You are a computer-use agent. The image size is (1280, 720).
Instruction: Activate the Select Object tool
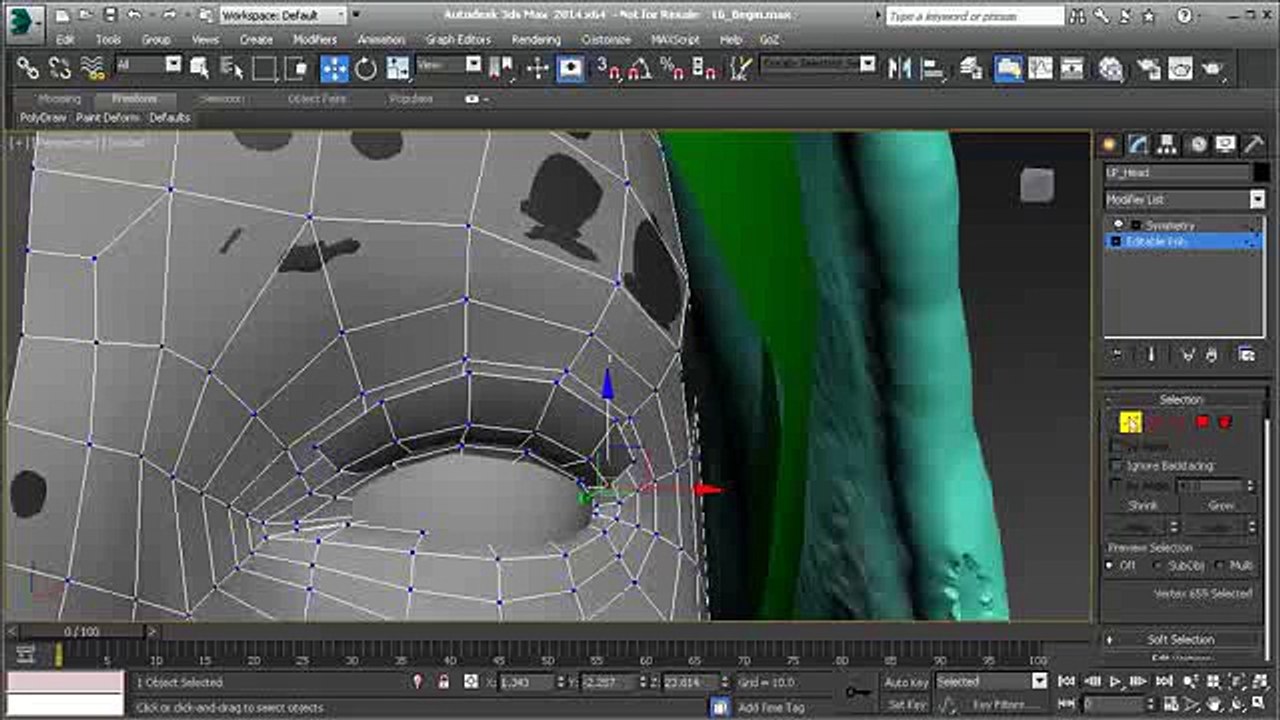coord(200,68)
